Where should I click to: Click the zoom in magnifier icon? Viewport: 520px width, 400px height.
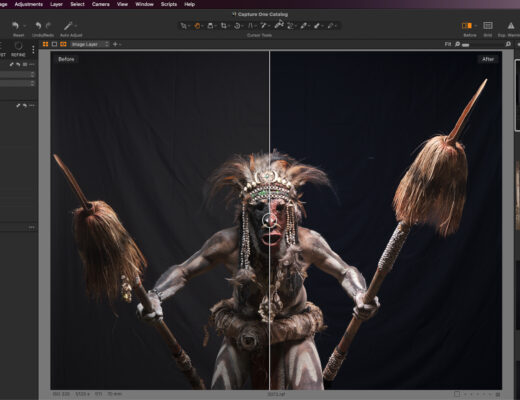508,44
